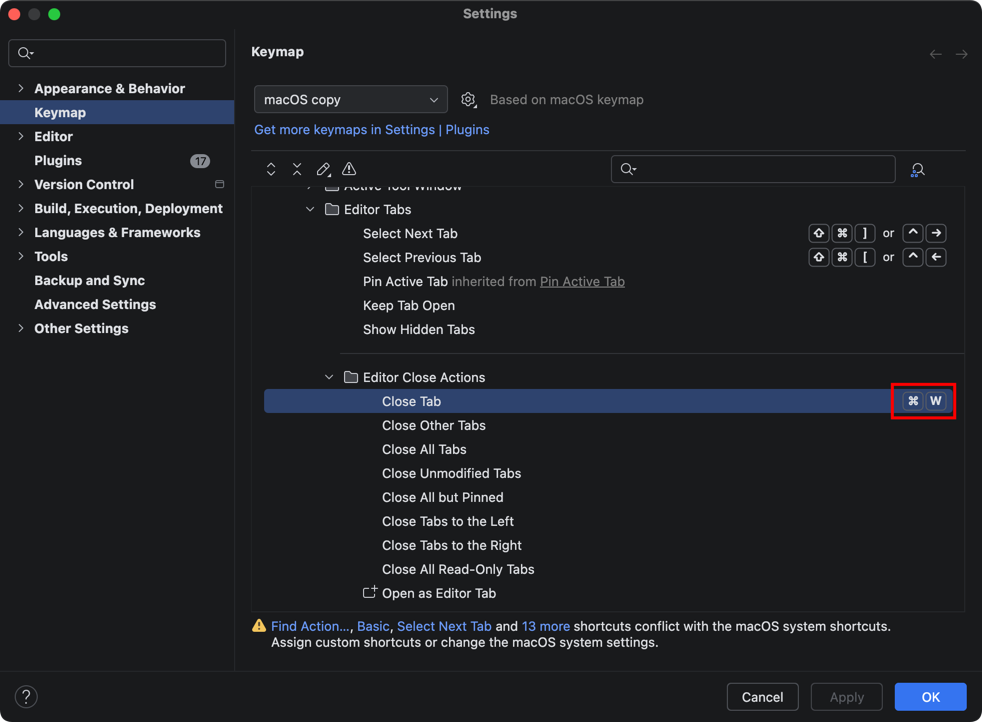Click the keymap gear actions icon
This screenshot has width=982, height=722.
[x=468, y=100]
